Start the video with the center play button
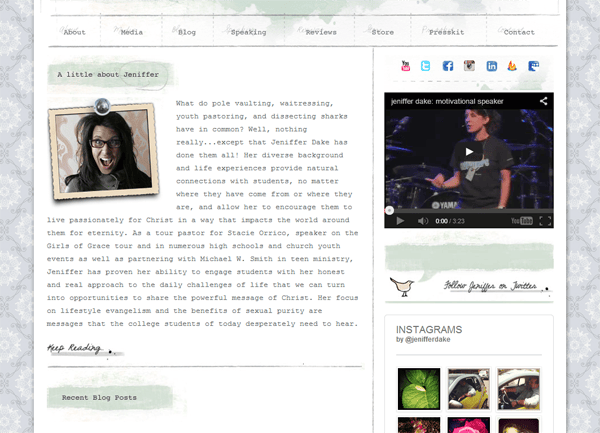The width and height of the screenshot is (600, 433). tap(469, 152)
